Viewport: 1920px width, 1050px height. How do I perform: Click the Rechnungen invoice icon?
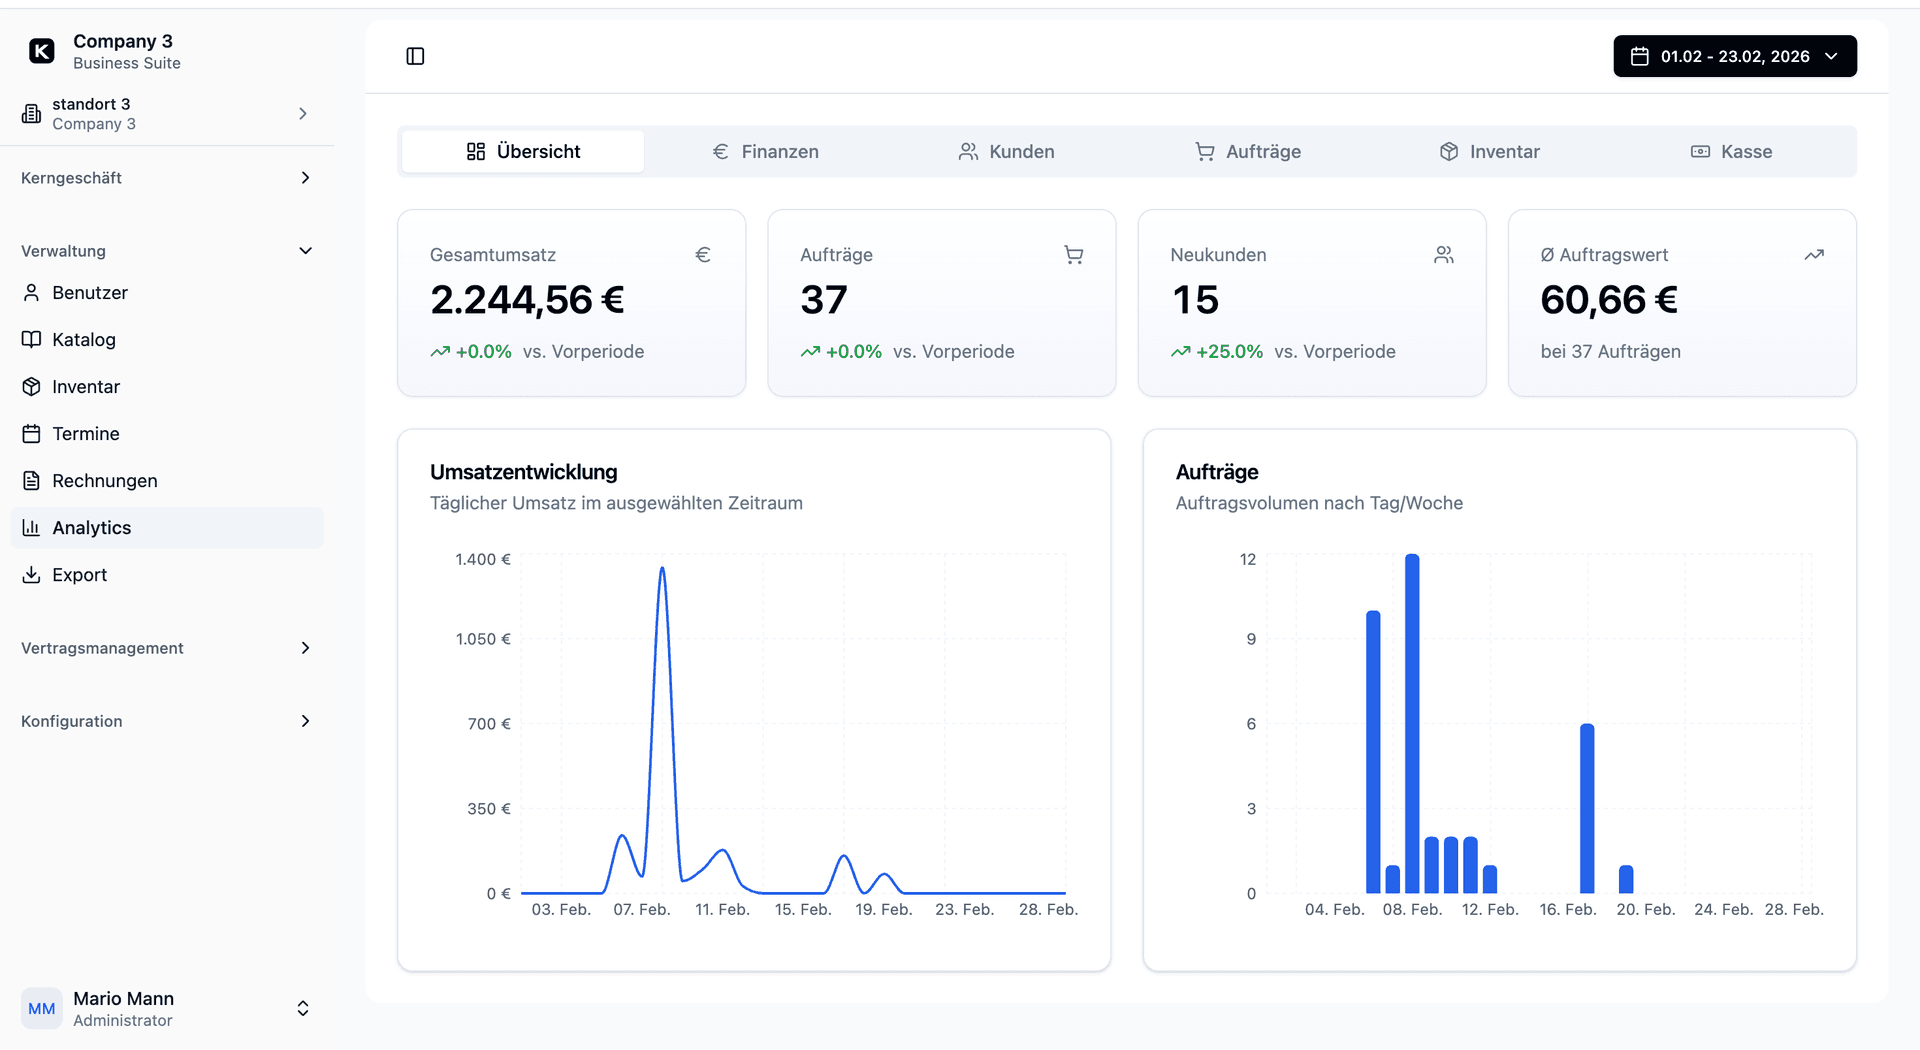click(x=31, y=480)
